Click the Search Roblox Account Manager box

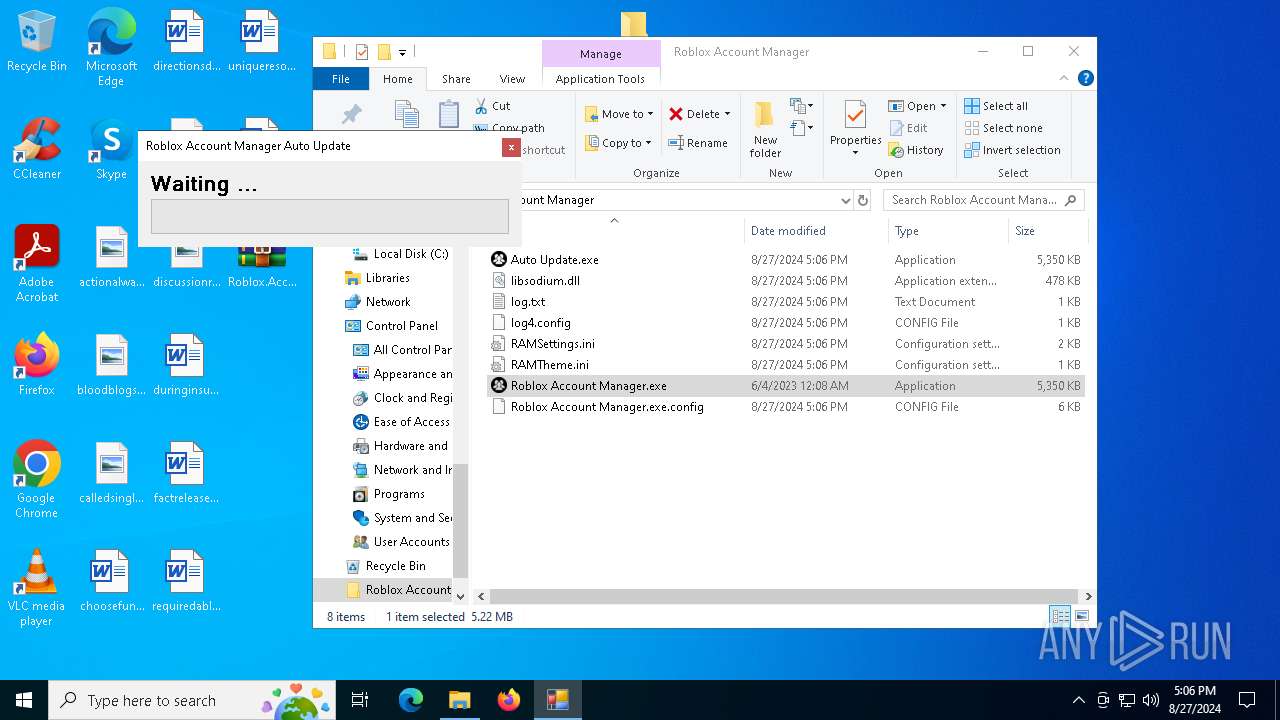(984, 200)
